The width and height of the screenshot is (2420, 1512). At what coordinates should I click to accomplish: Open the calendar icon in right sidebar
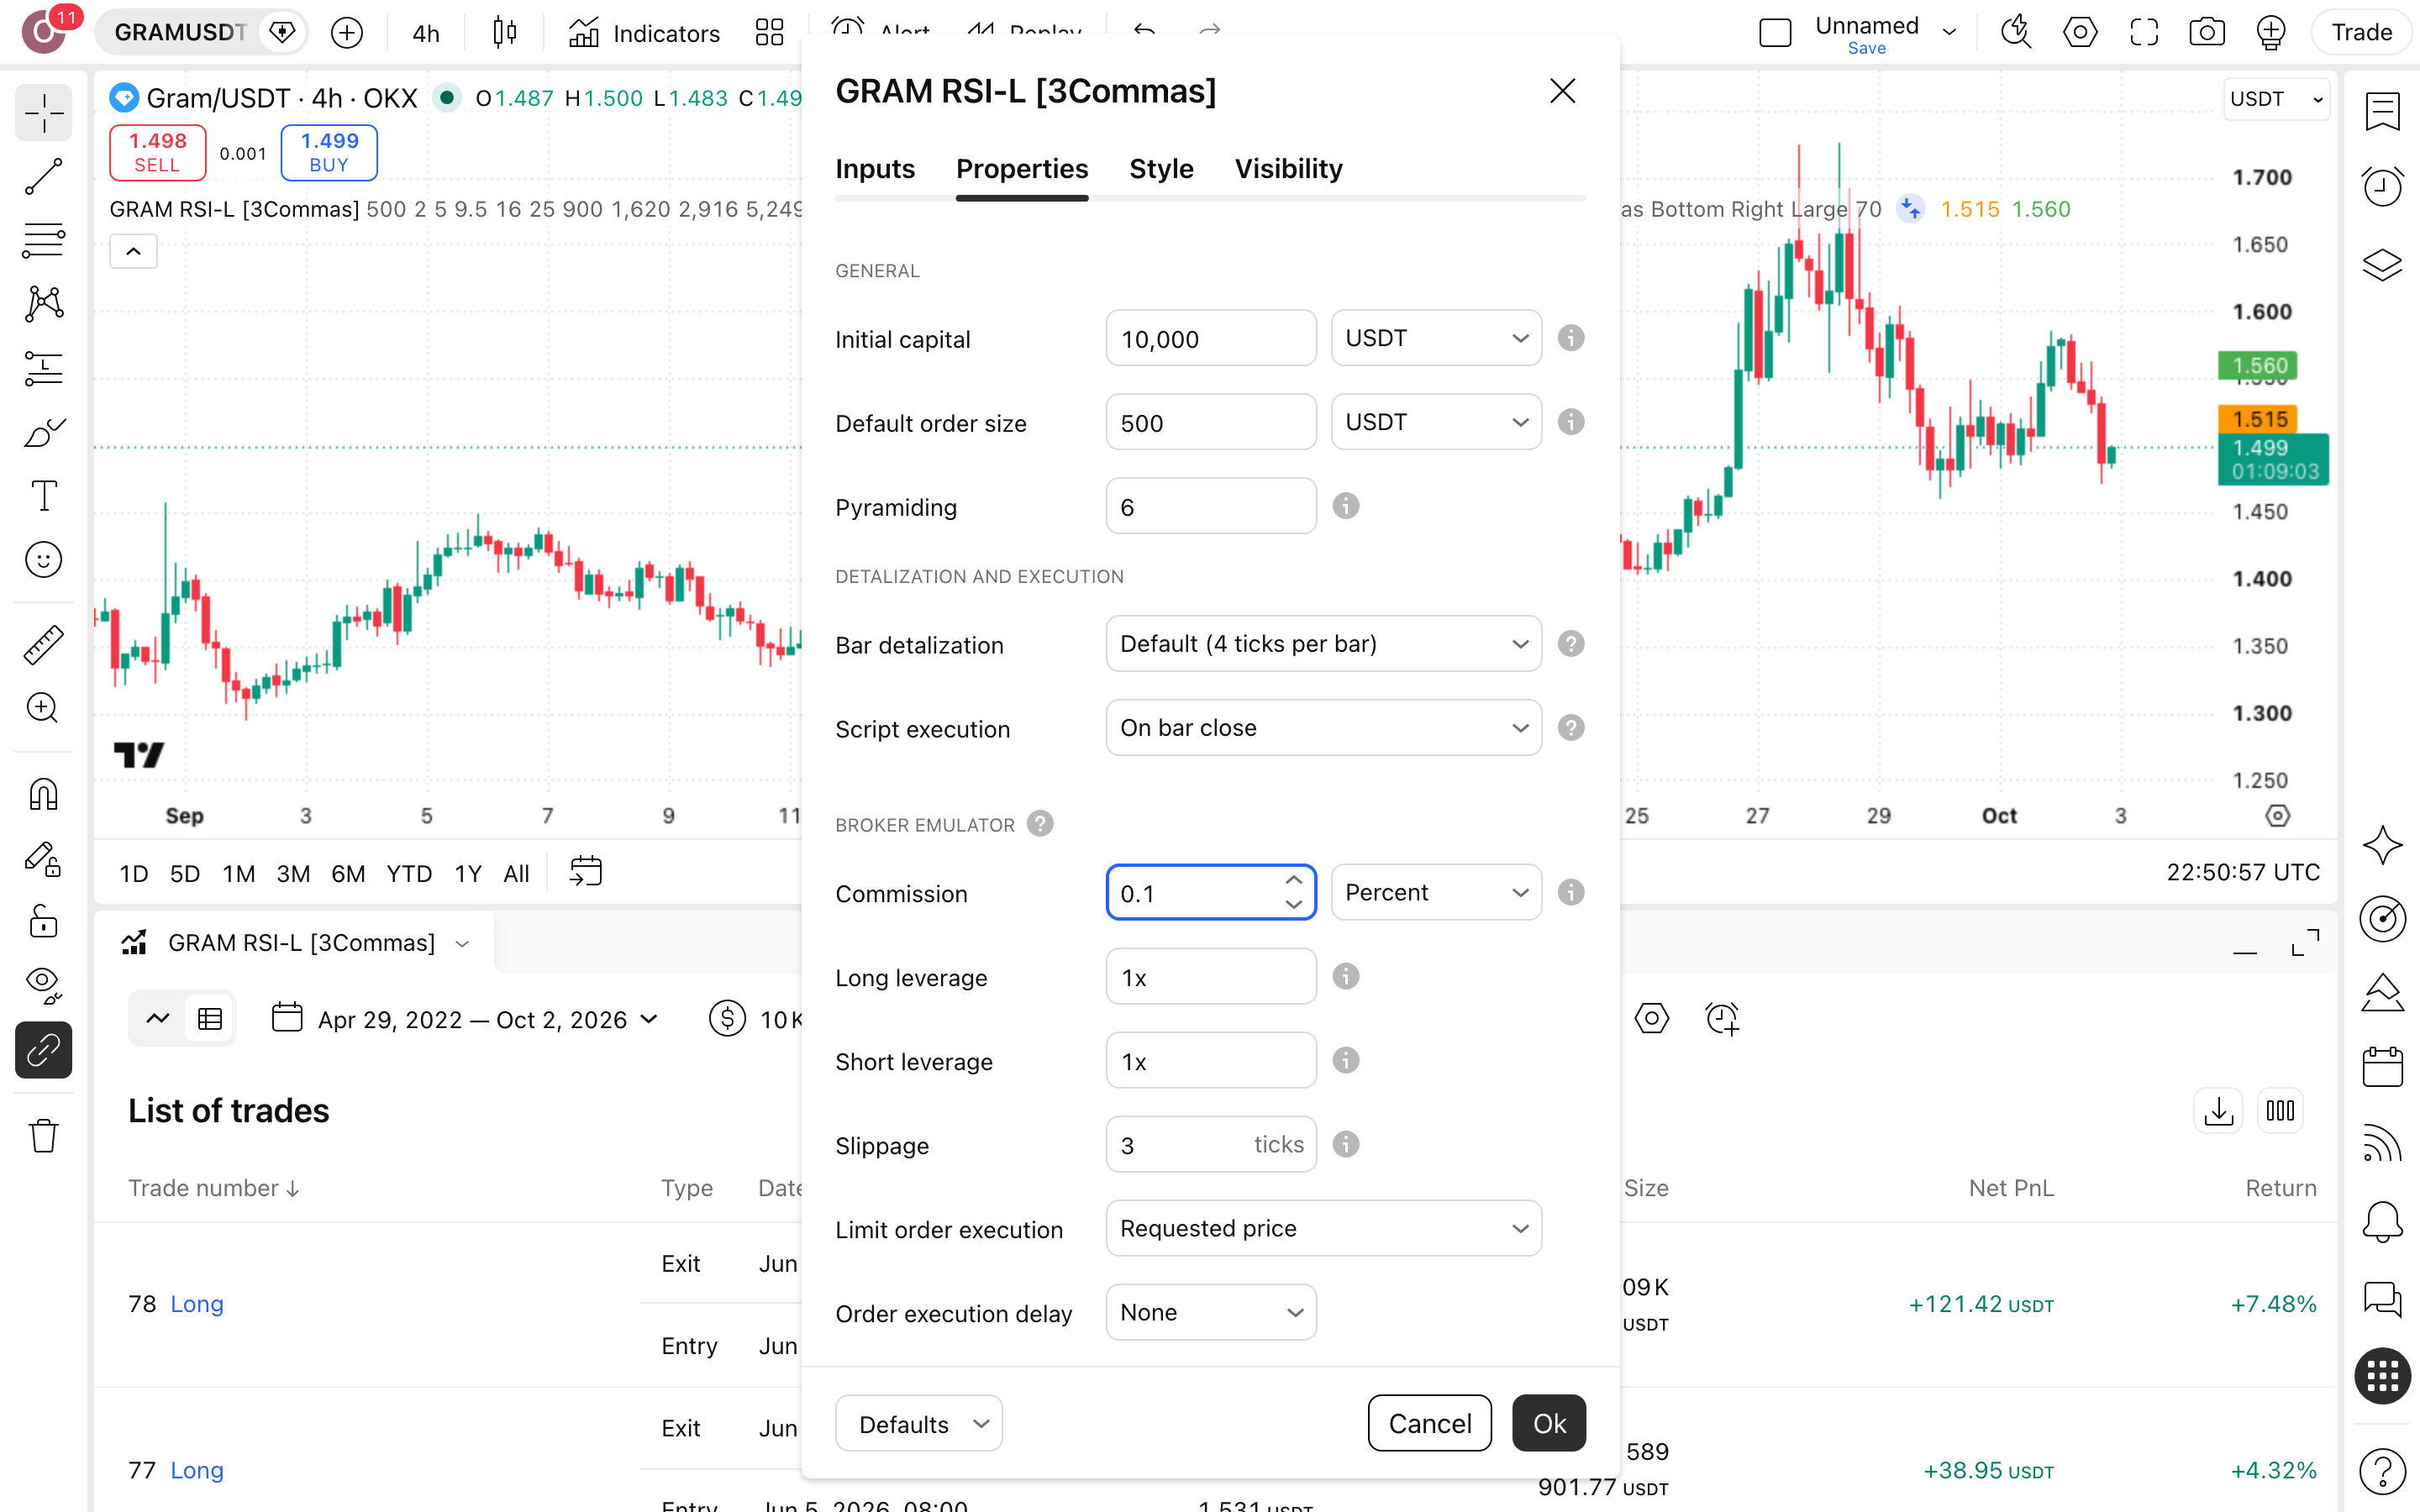pos(2382,1067)
